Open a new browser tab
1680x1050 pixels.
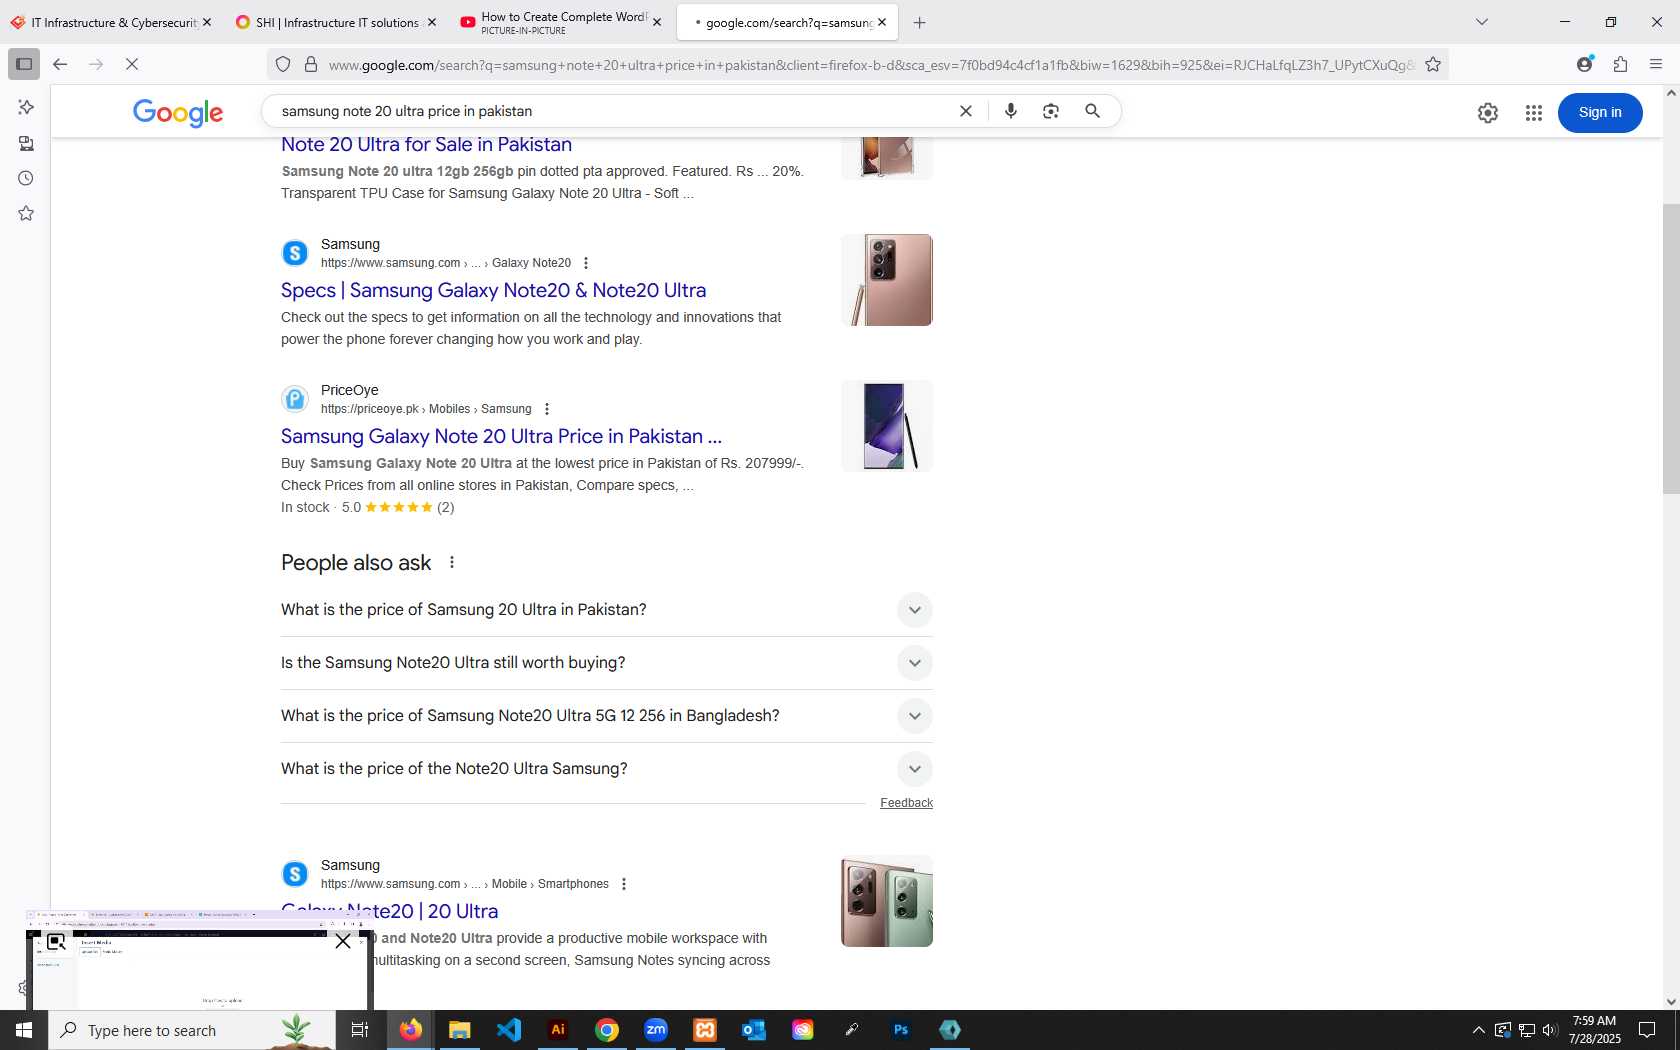(919, 23)
